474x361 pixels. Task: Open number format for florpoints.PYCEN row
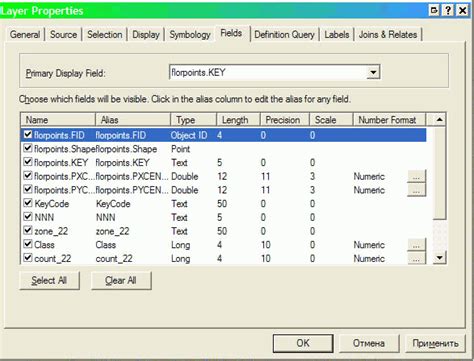coord(416,190)
